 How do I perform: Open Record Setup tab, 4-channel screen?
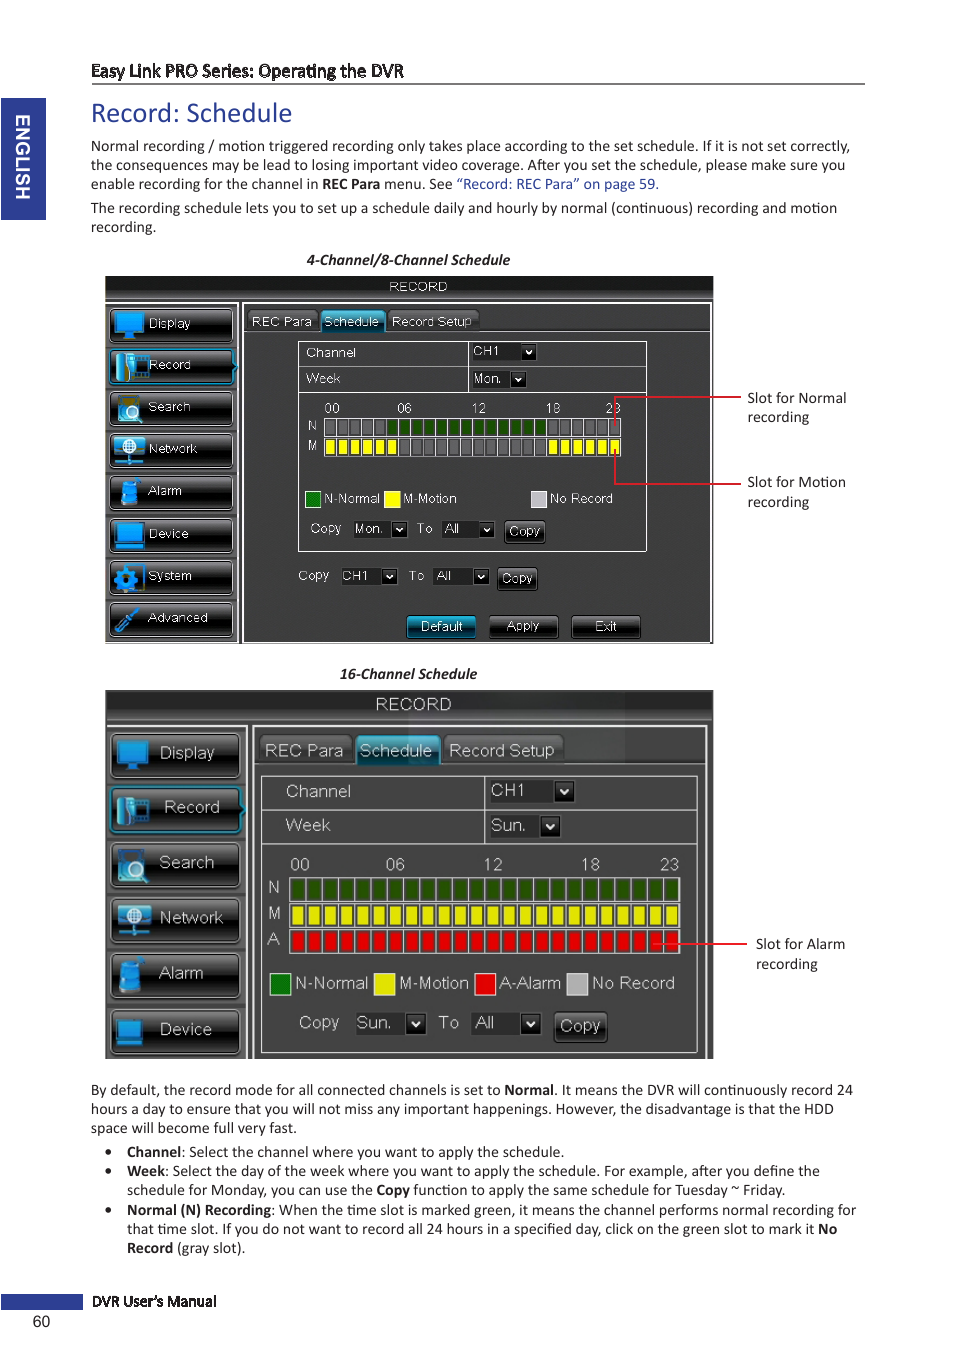click(432, 322)
